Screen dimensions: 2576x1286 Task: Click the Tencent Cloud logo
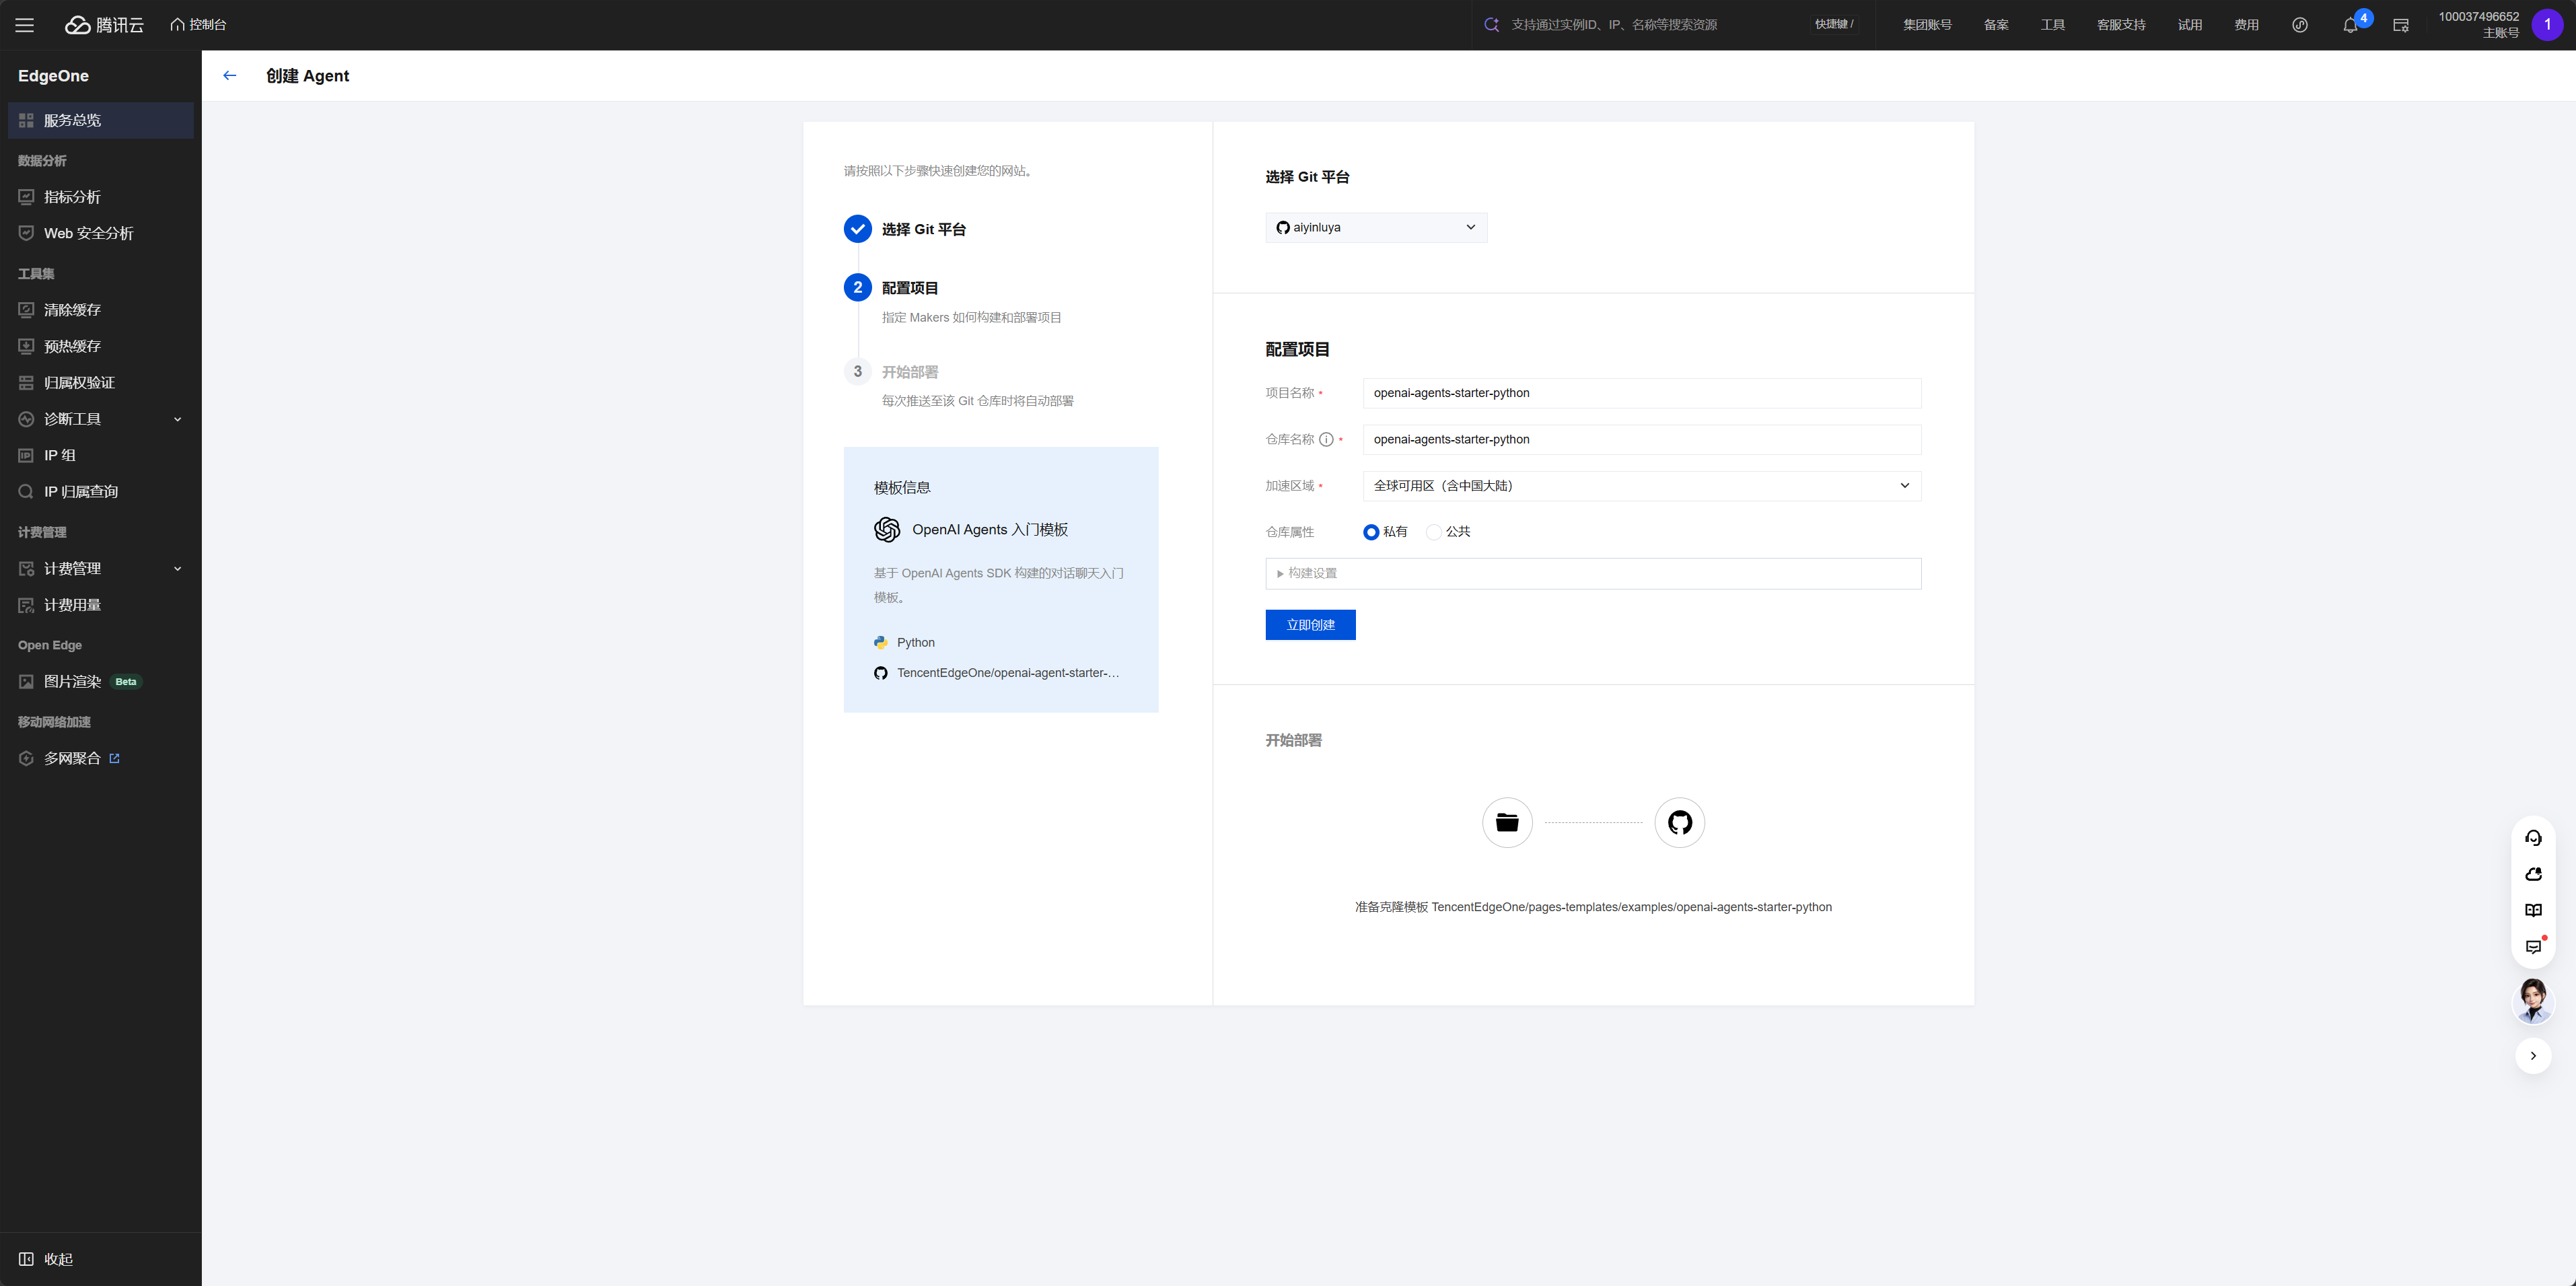(x=105, y=25)
